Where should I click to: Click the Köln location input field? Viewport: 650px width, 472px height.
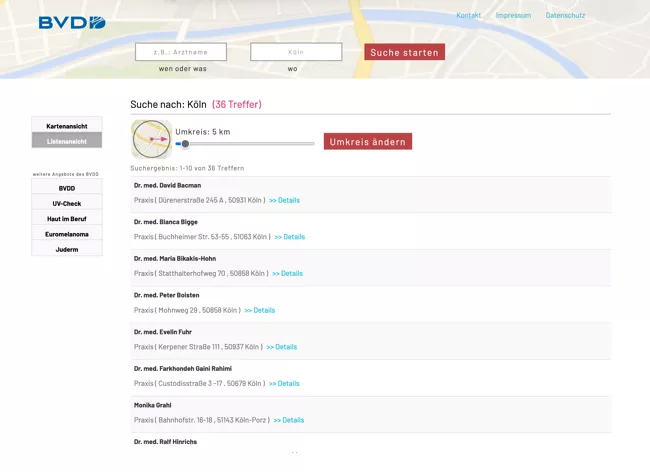pyautogui.click(x=296, y=52)
